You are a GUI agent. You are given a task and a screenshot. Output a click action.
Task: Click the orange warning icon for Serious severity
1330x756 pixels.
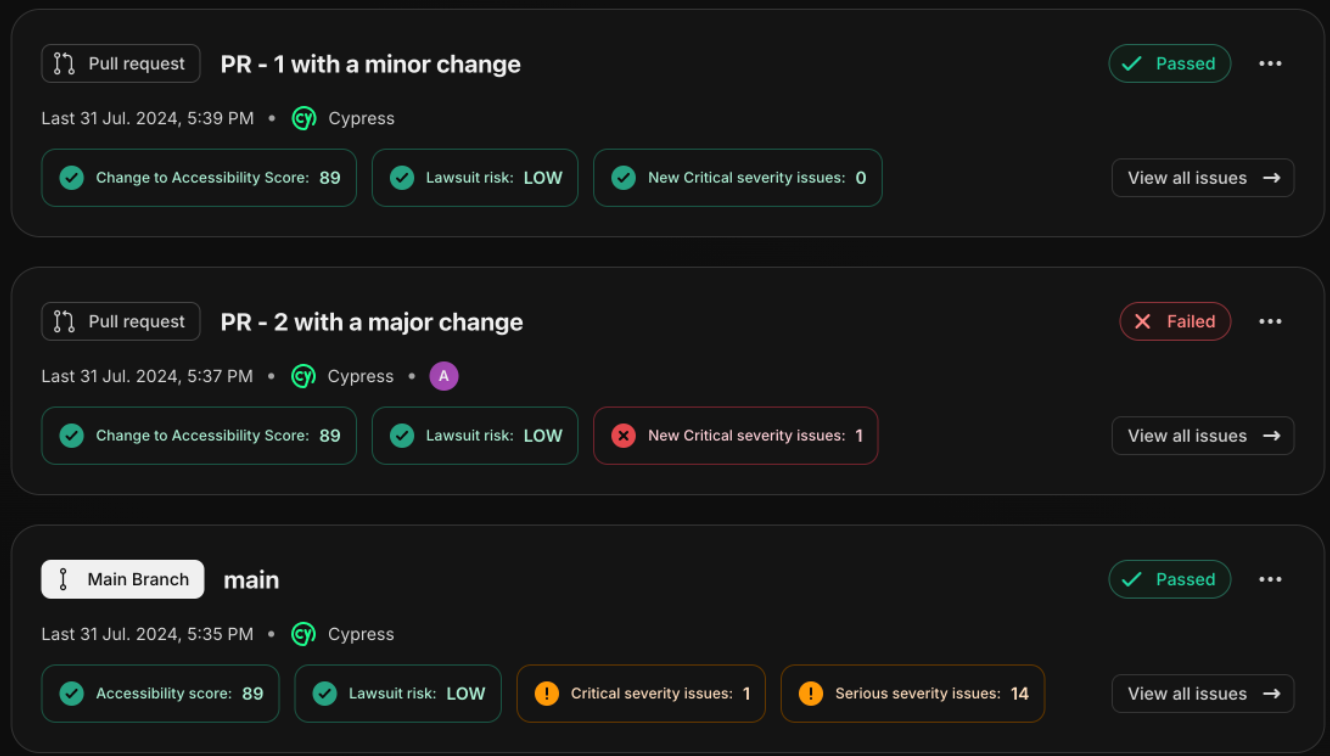tap(811, 693)
